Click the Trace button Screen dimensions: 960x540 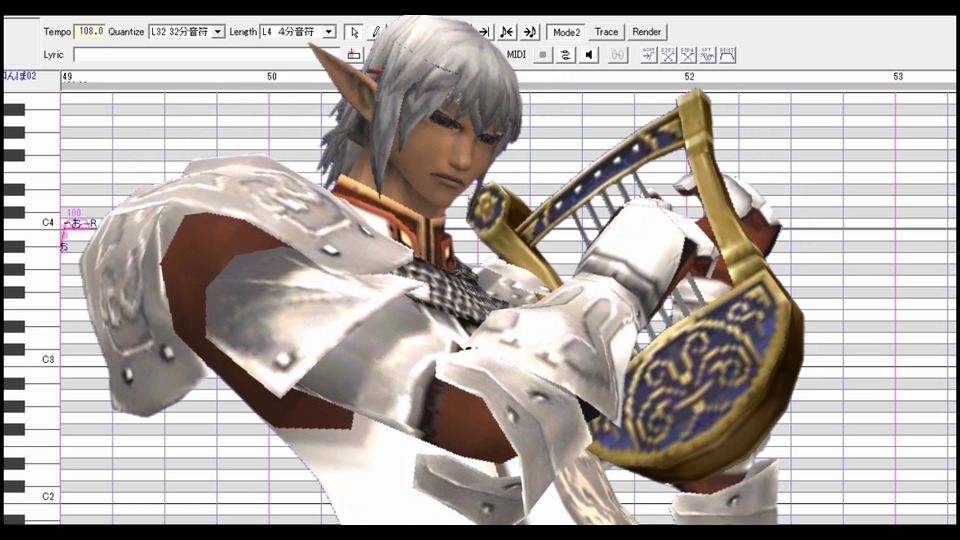[x=606, y=32]
